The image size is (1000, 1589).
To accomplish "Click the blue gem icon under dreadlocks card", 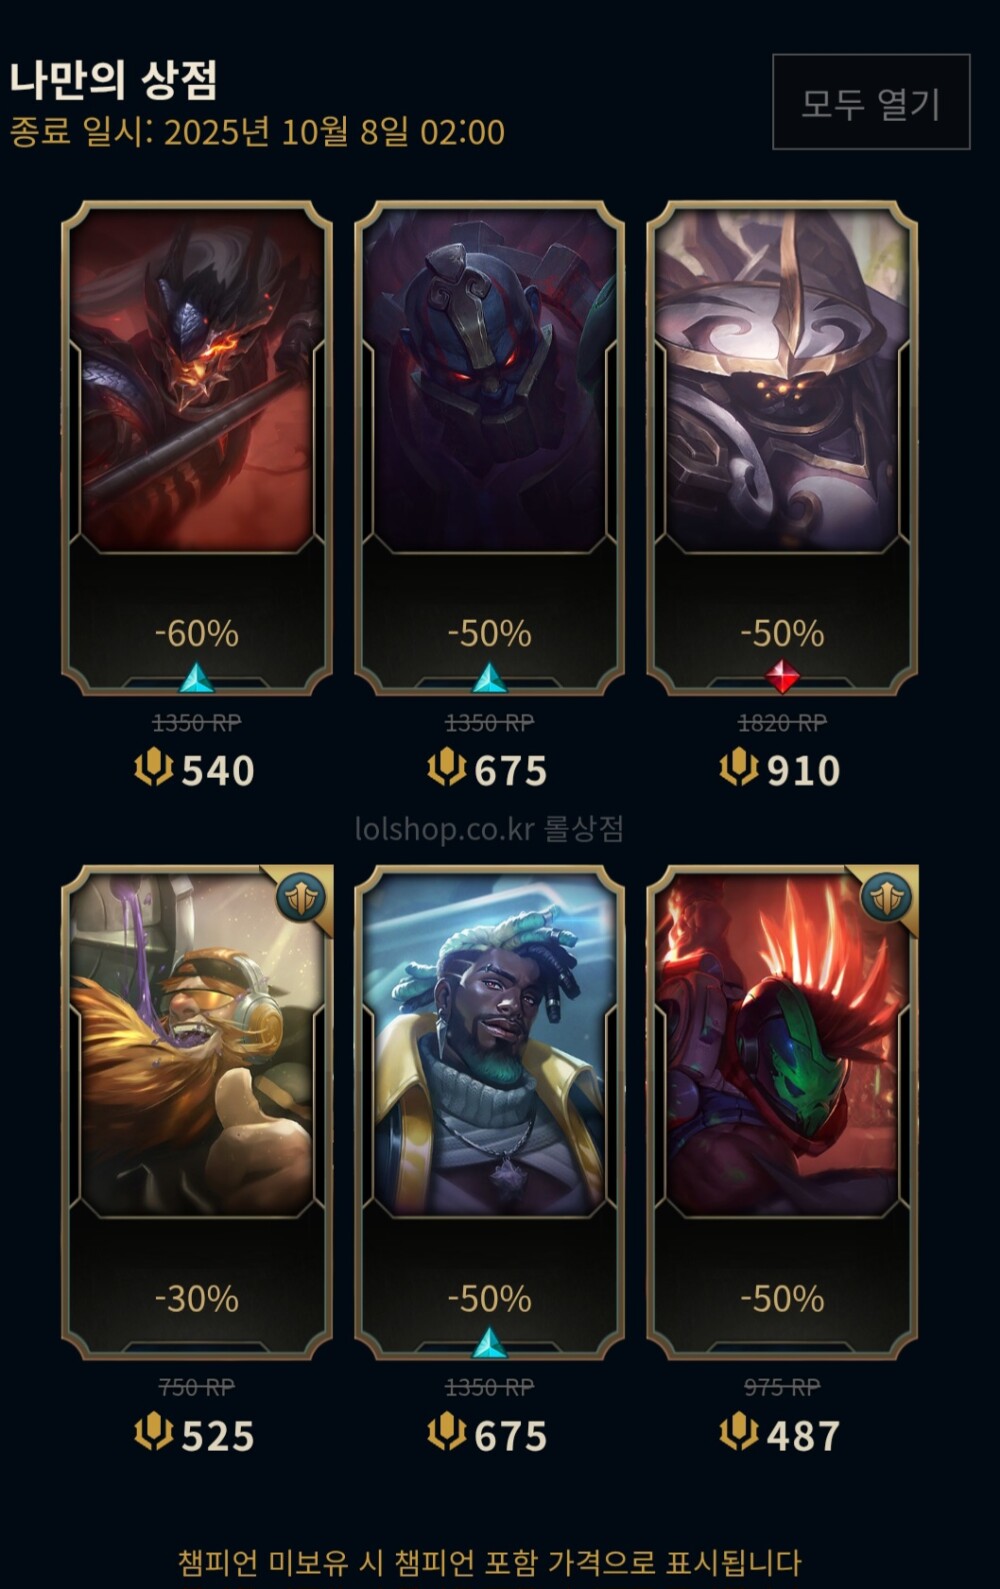I will pyautogui.click(x=489, y=1343).
